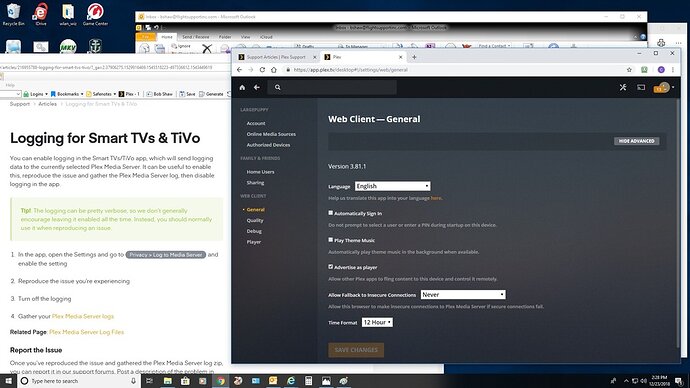Click Save in the password toolbar
The width and height of the screenshot is (690, 388).
coord(187,94)
